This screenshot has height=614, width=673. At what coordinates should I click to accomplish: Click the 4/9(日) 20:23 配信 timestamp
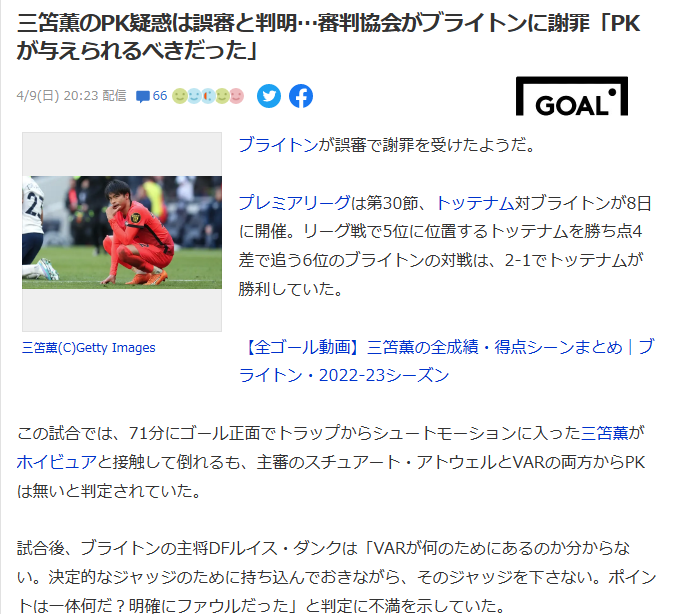coord(71,95)
